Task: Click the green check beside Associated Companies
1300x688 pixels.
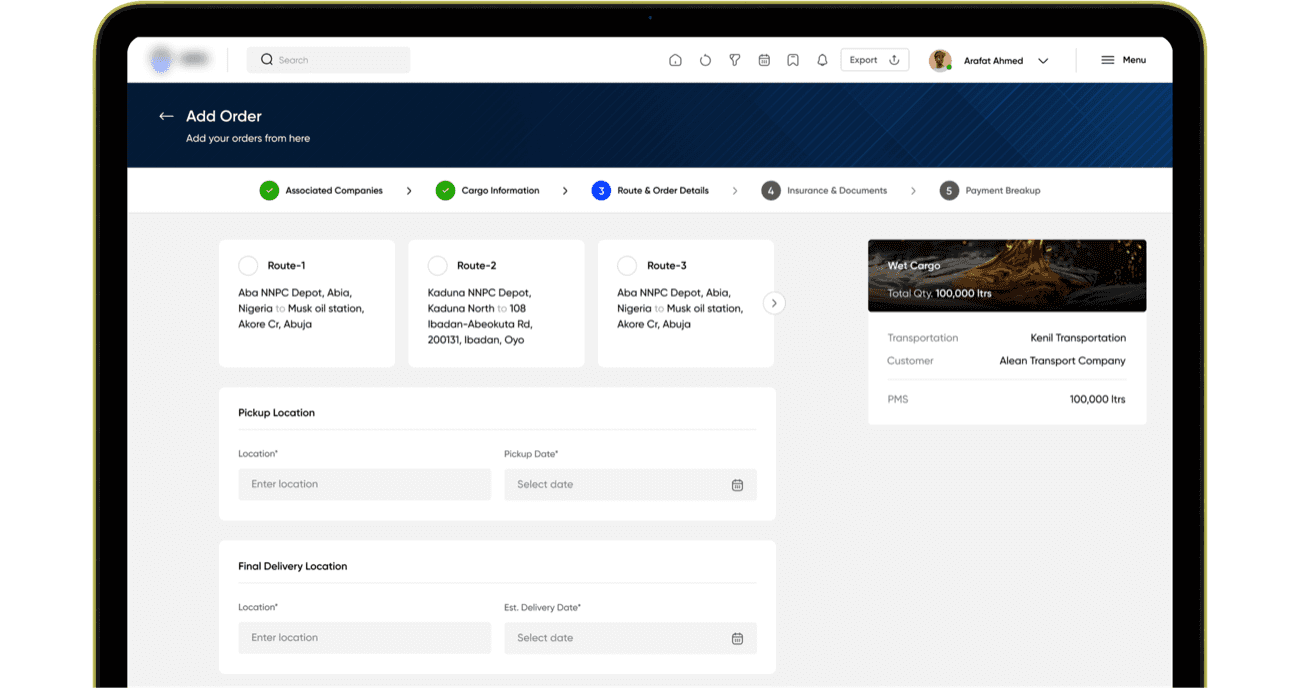Action: tap(269, 190)
